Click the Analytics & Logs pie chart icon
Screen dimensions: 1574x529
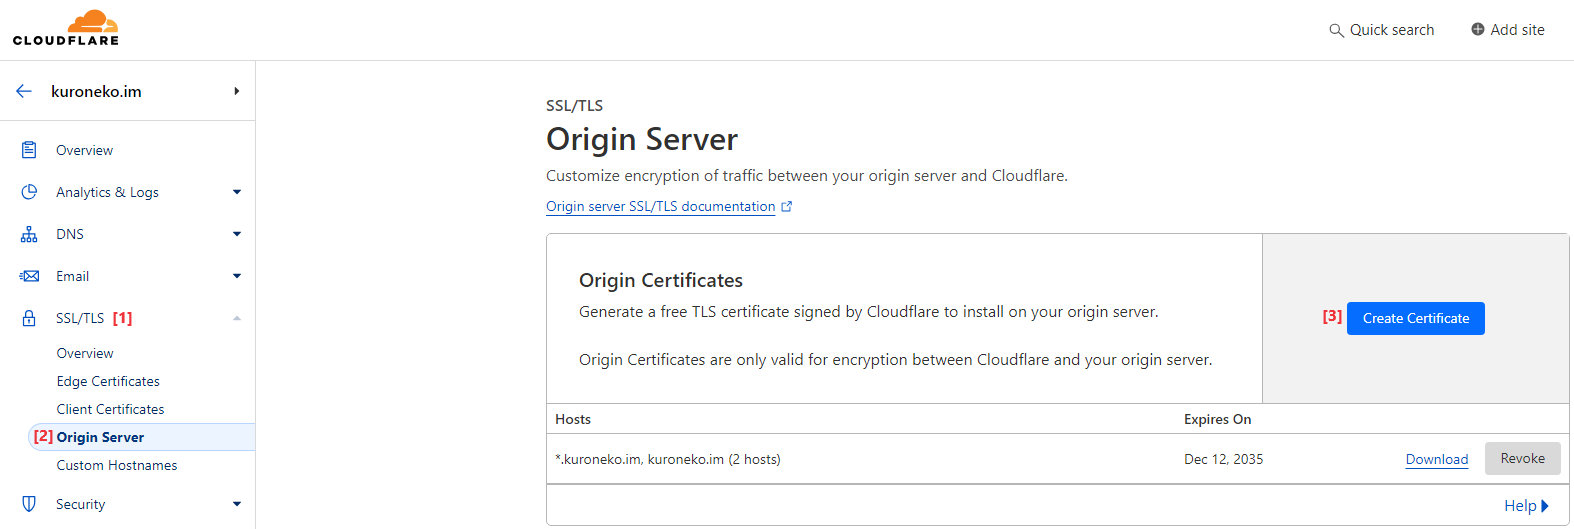tap(29, 192)
